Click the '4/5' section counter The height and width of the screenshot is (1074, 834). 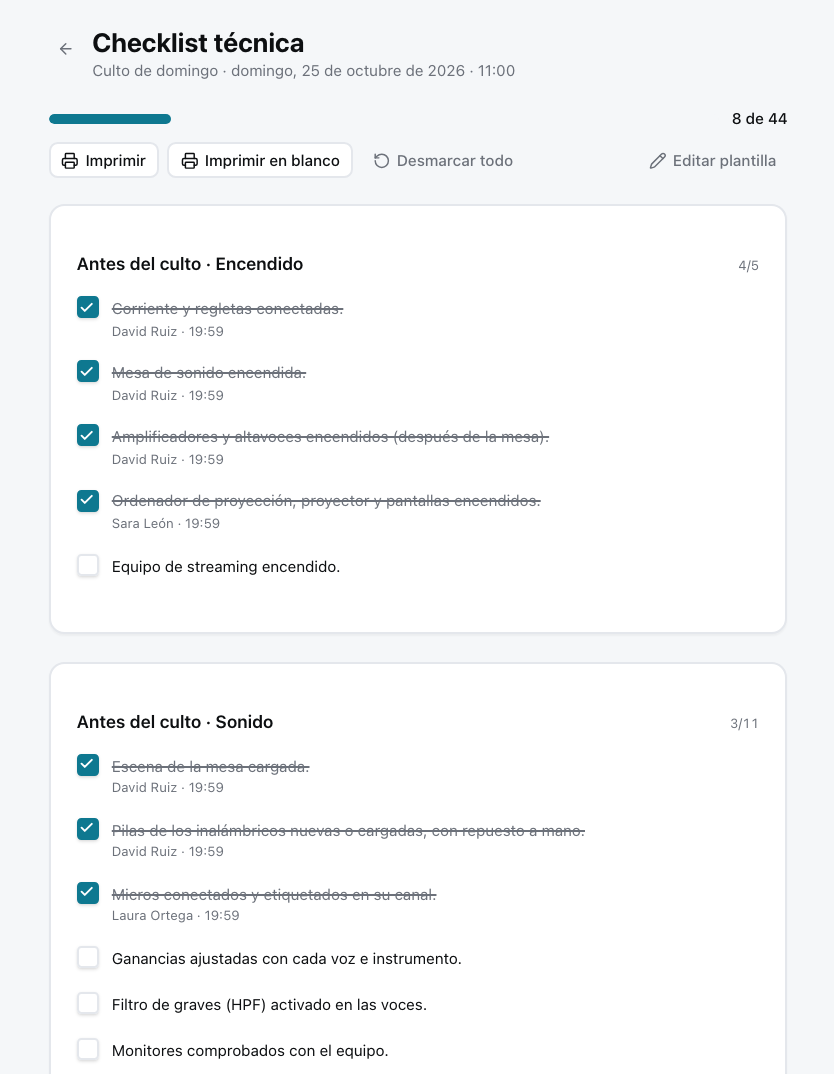[x=748, y=266]
